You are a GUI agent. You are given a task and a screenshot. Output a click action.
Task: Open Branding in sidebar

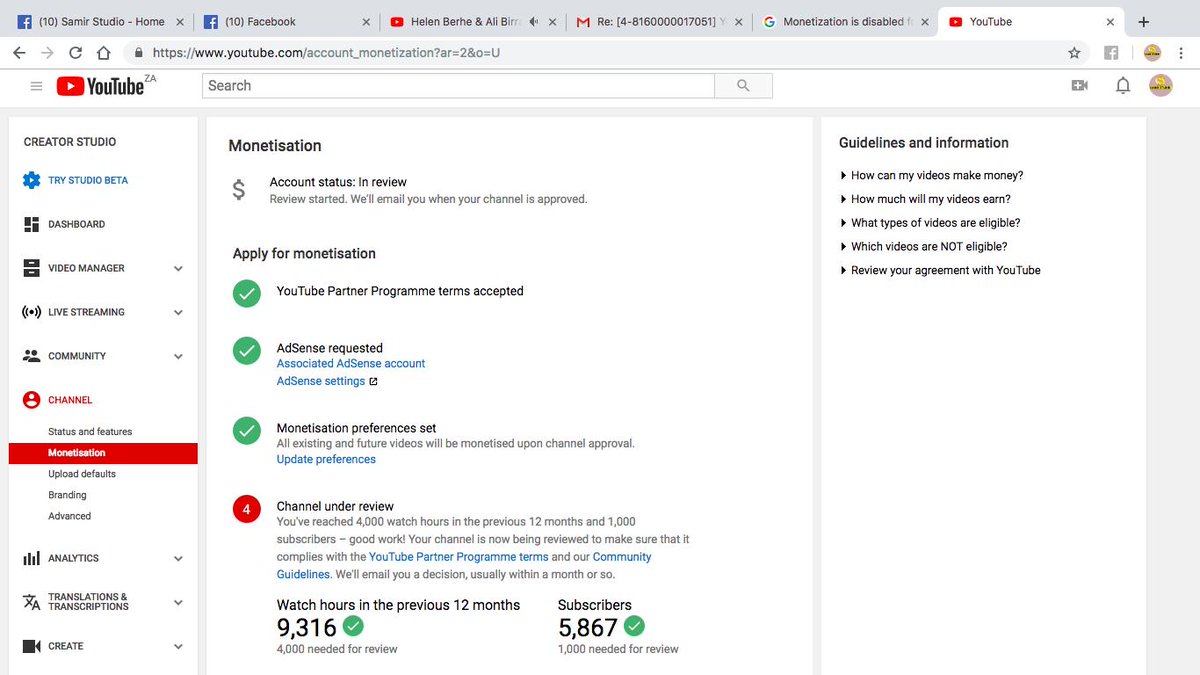click(x=67, y=495)
